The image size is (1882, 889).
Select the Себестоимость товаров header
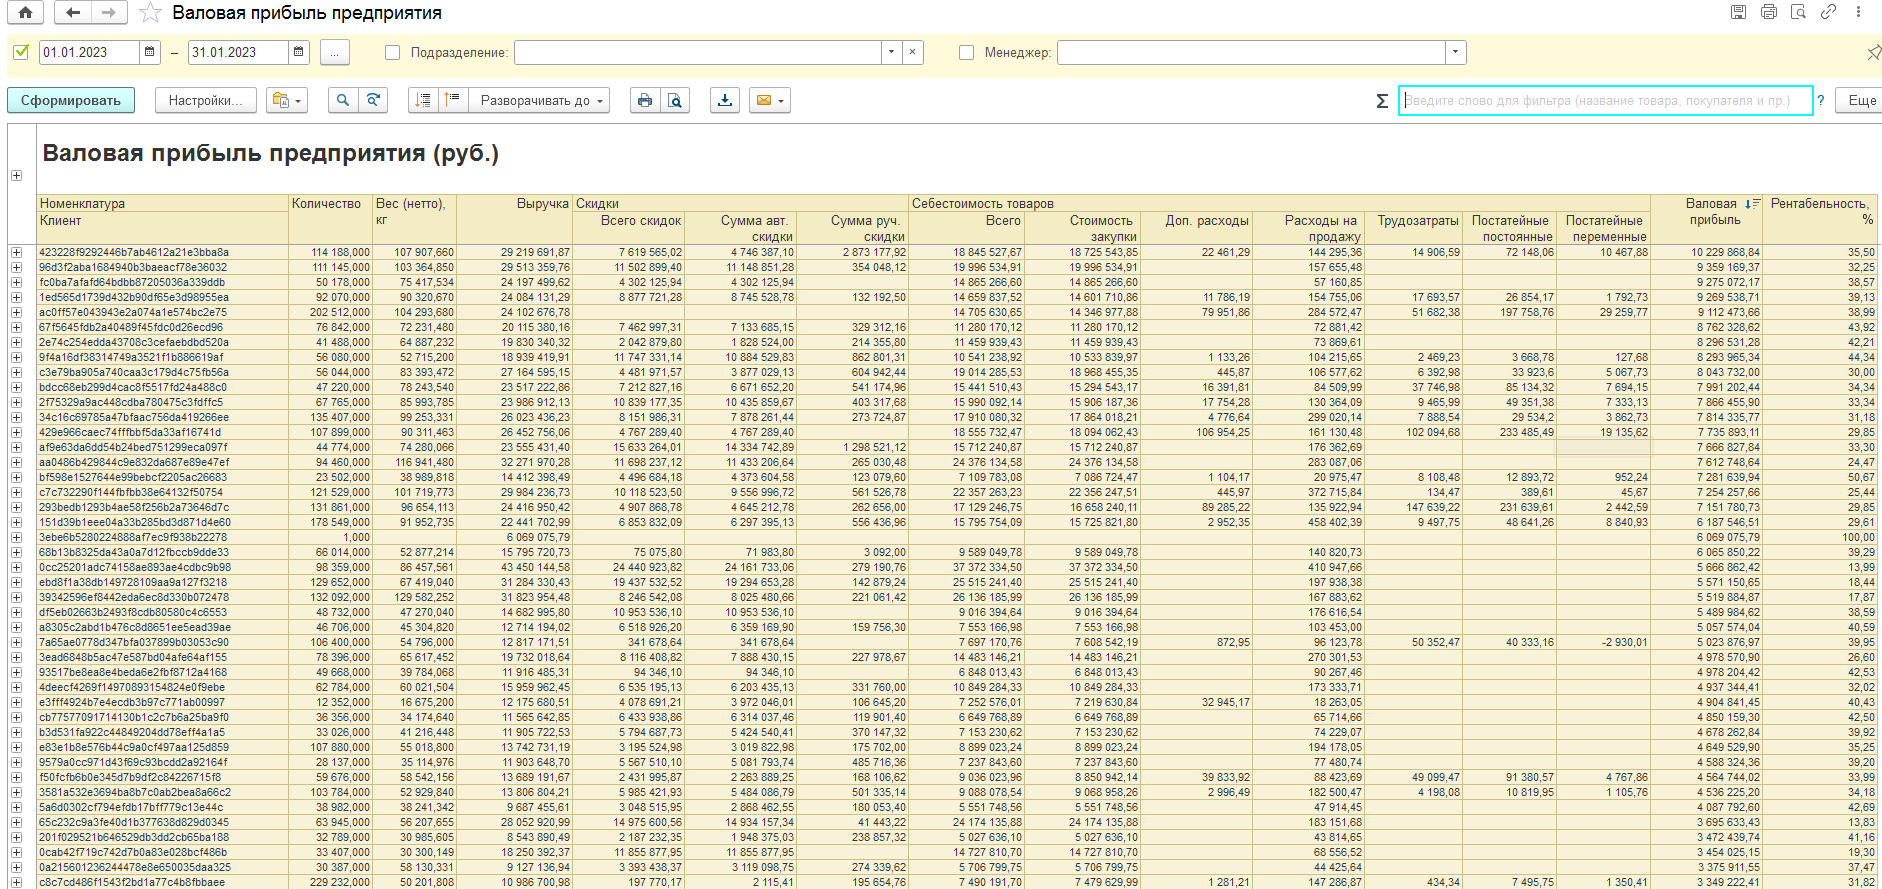click(1280, 203)
